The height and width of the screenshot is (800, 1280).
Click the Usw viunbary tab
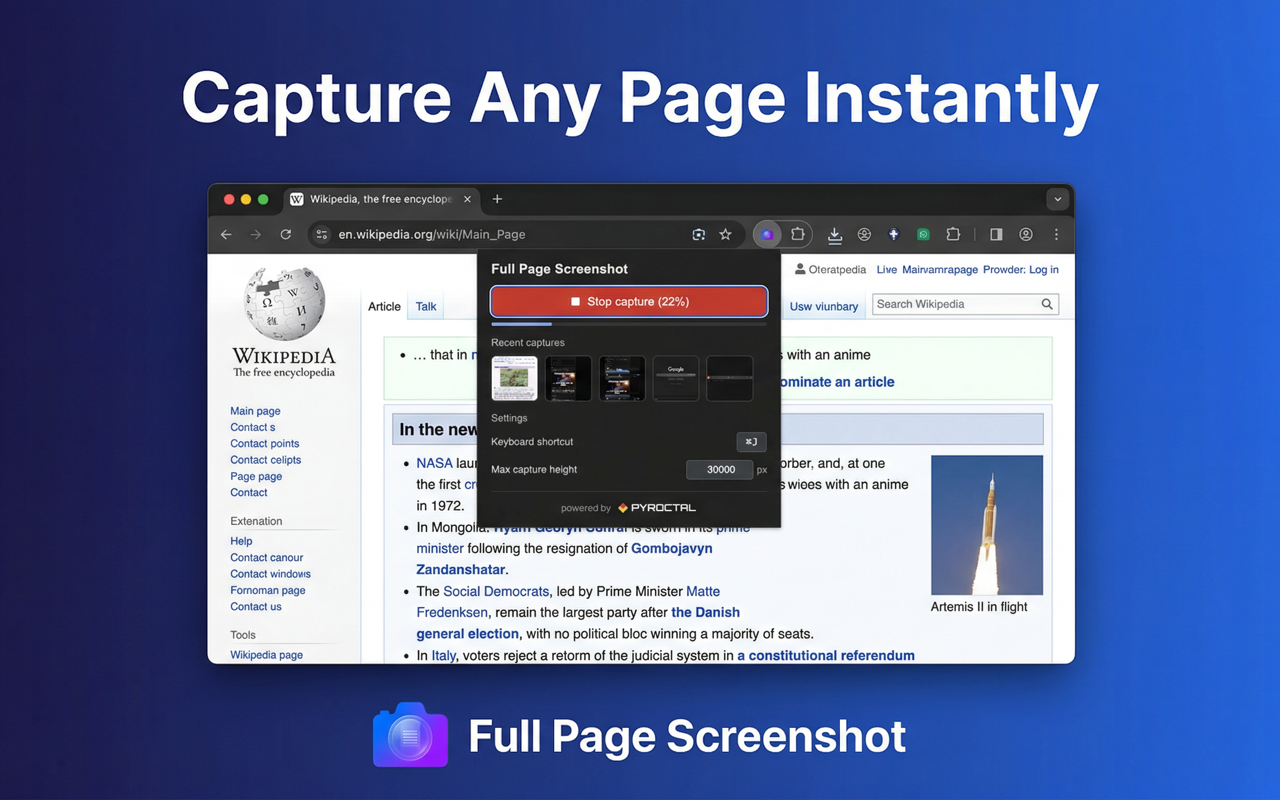824,306
